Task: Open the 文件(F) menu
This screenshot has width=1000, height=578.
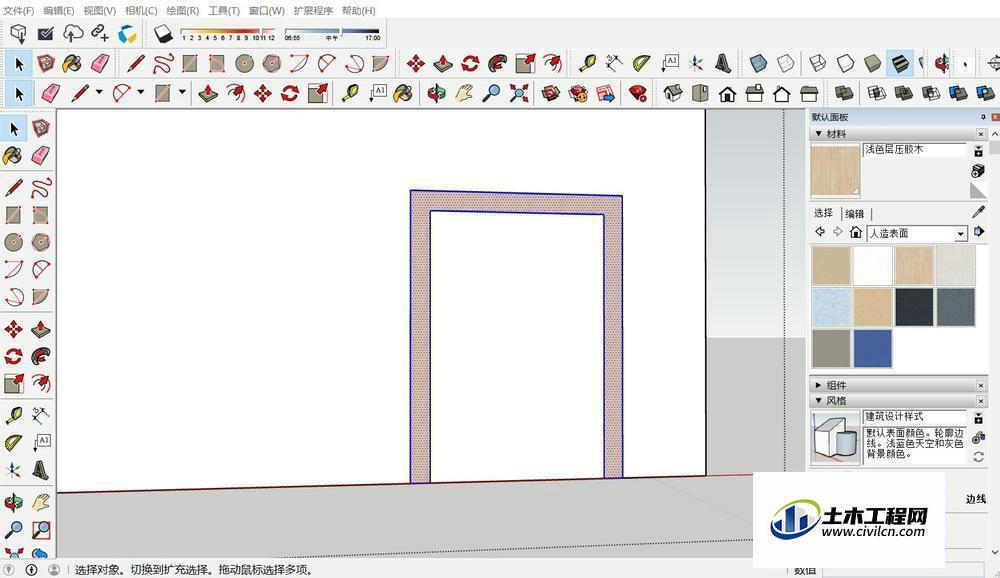Action: pos(18,11)
